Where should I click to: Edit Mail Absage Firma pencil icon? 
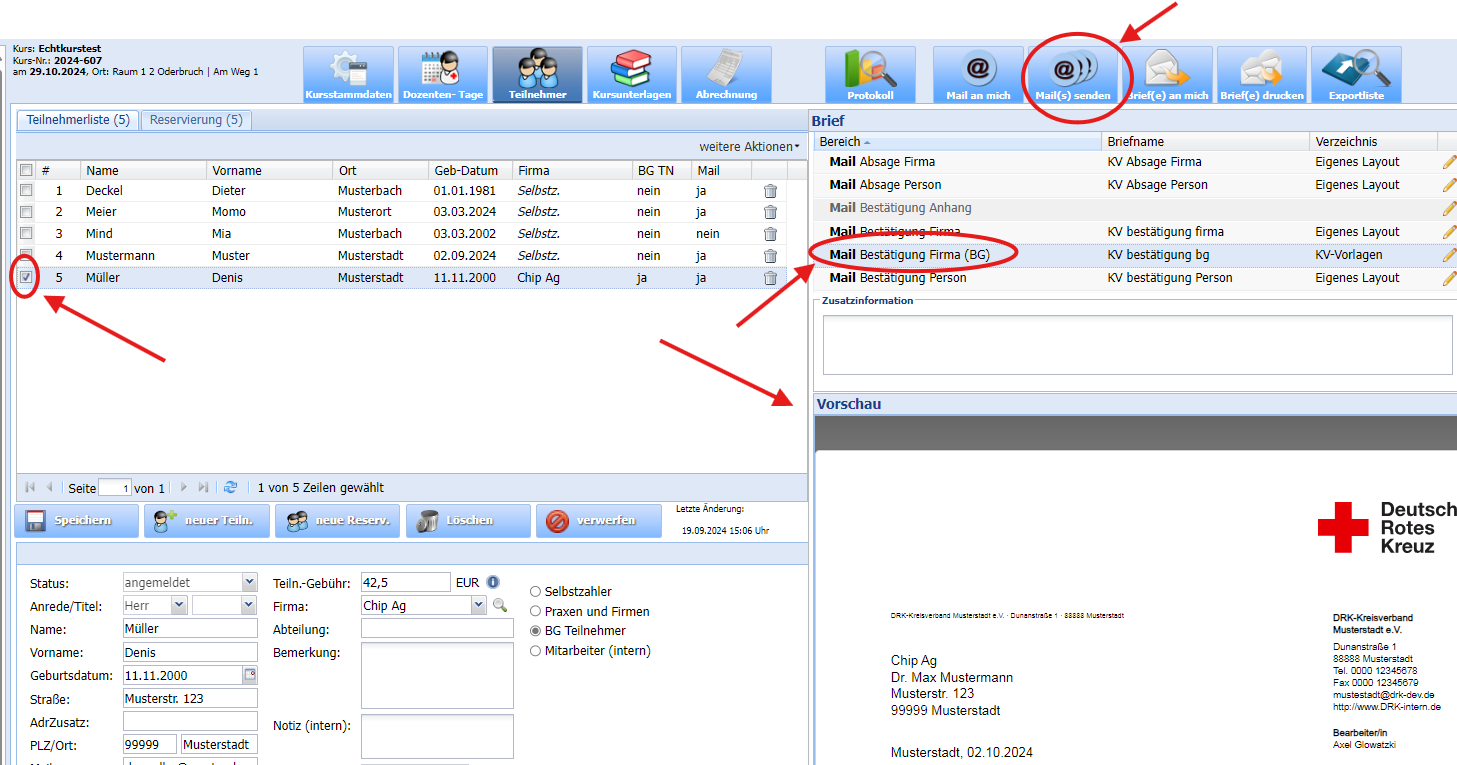click(x=1449, y=162)
